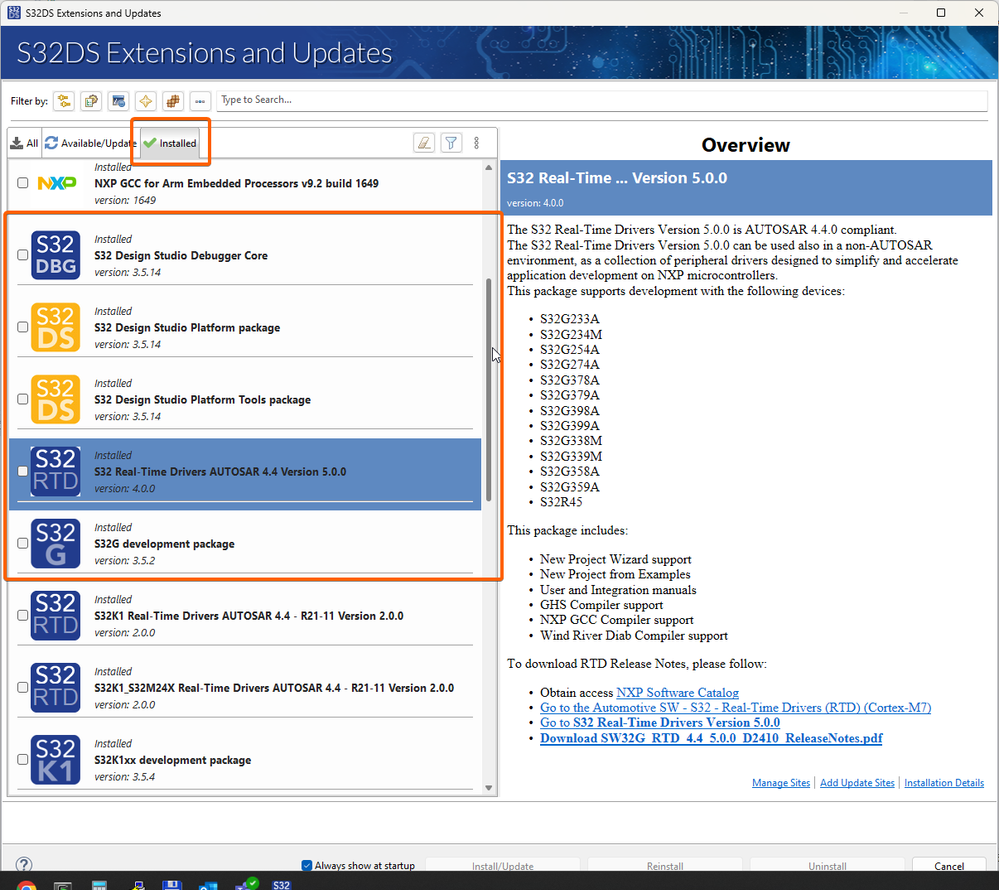Click the first tree-style filter icon
This screenshot has height=890, width=999.
64,101
